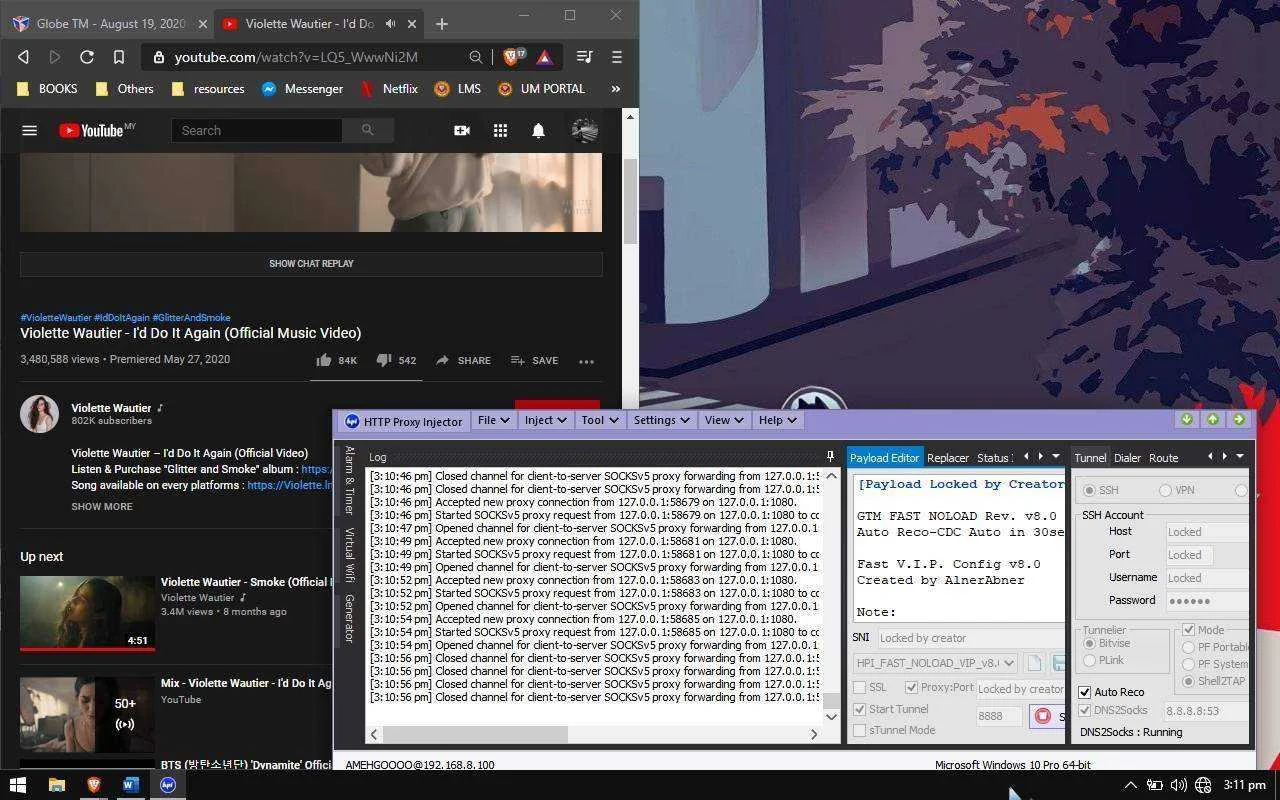The width and height of the screenshot is (1280, 800).
Task: Open the YouTube create video camera icon
Action: coord(462,130)
